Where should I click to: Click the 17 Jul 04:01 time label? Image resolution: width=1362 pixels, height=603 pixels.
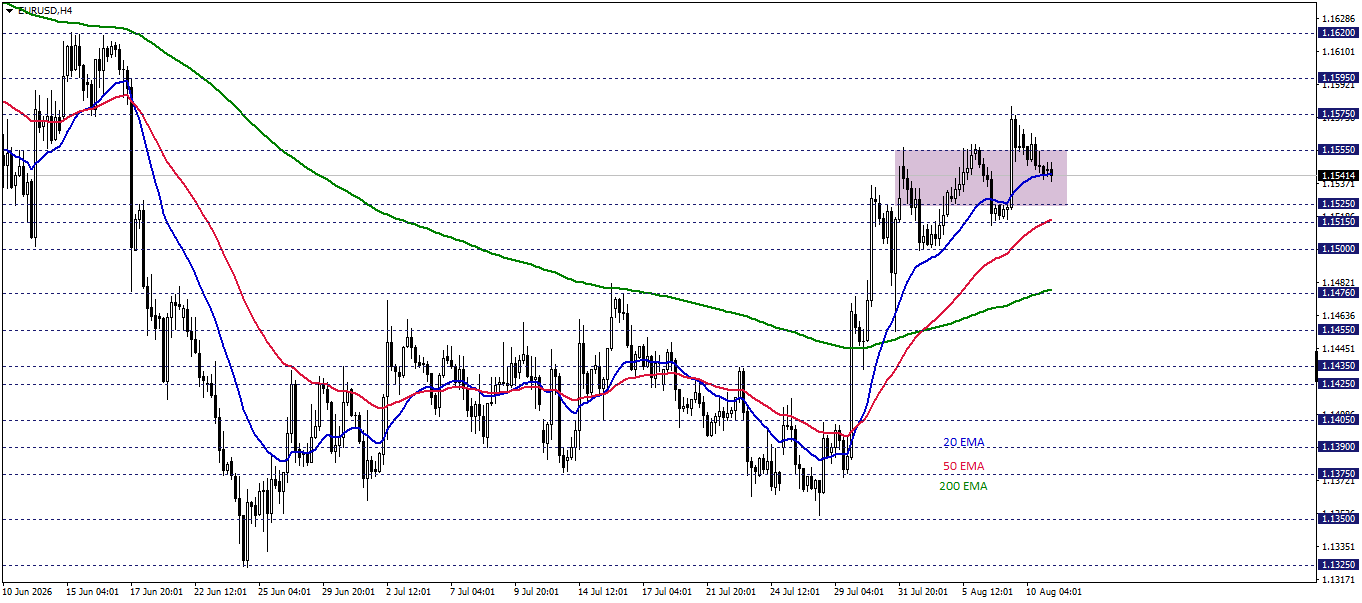tap(668, 592)
